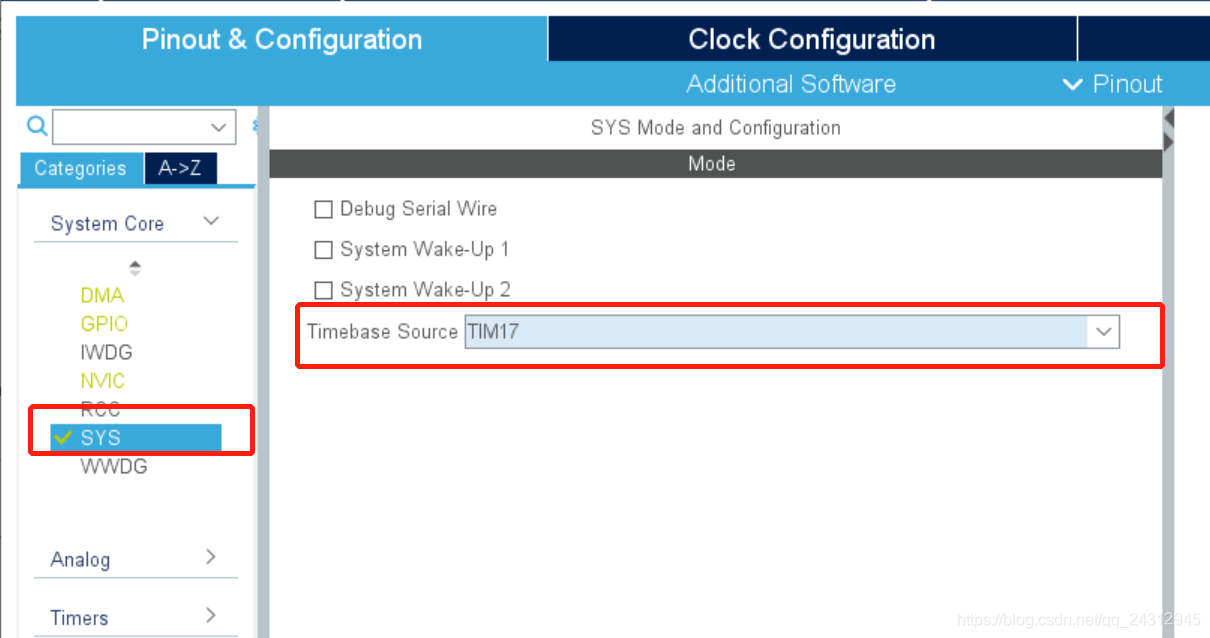Open the peripheral search combo box arrow

pos(220,127)
